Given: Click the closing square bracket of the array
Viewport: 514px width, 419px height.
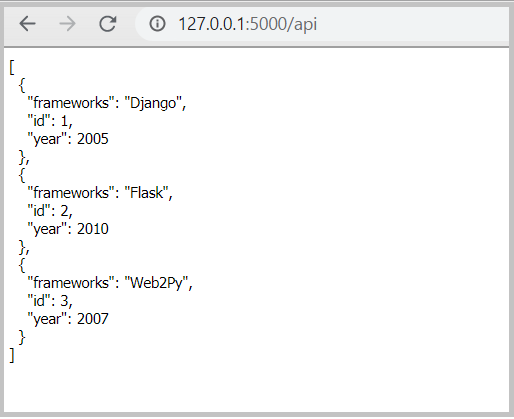Looking at the screenshot, I should click(x=12, y=355).
